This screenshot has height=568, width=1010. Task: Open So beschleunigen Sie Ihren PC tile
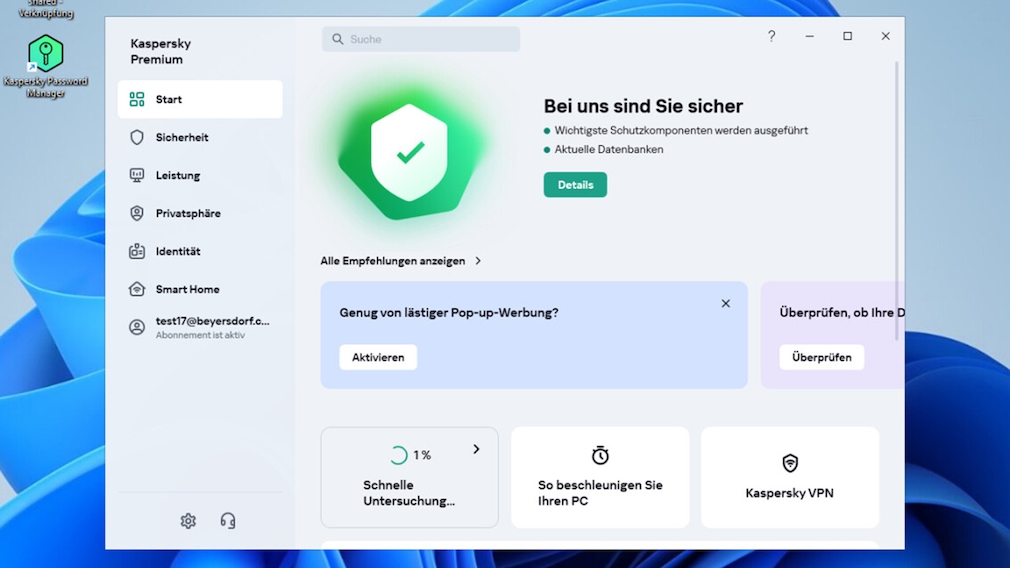(x=600, y=477)
